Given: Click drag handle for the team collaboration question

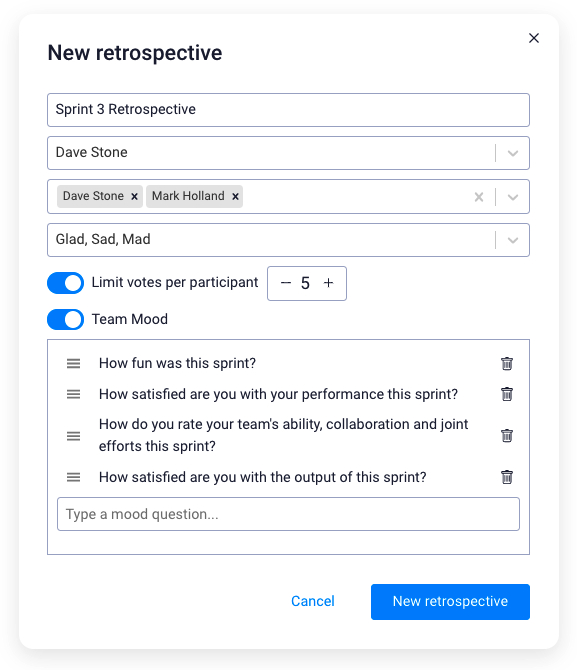Looking at the screenshot, I should [x=74, y=436].
